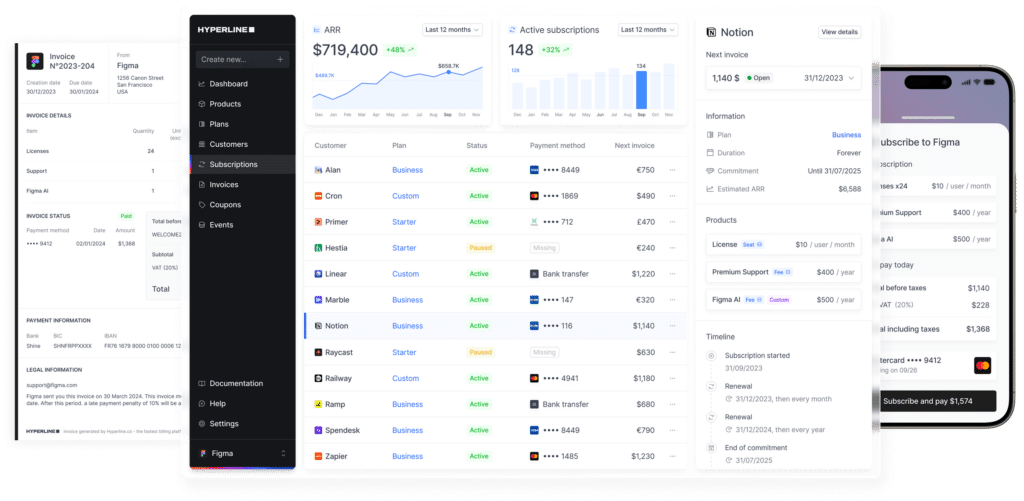The image size is (1024, 501).
Task: Click the Paused status badge for Raycast
Action: point(480,353)
